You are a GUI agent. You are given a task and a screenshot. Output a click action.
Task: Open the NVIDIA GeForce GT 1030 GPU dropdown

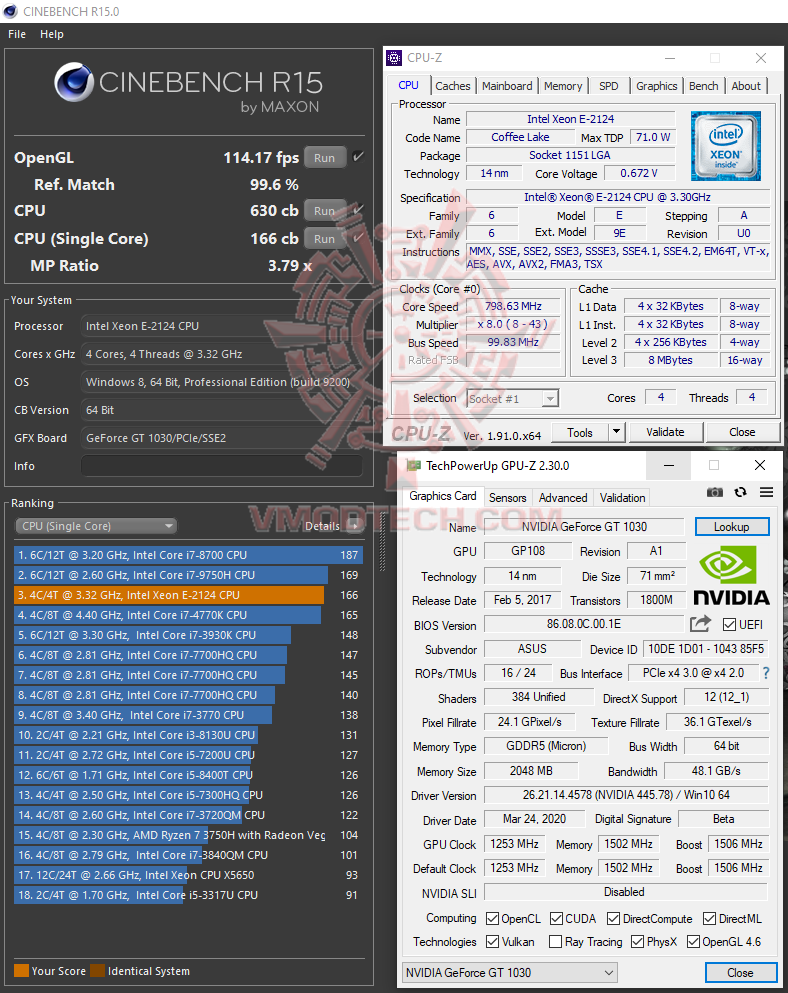[509, 972]
